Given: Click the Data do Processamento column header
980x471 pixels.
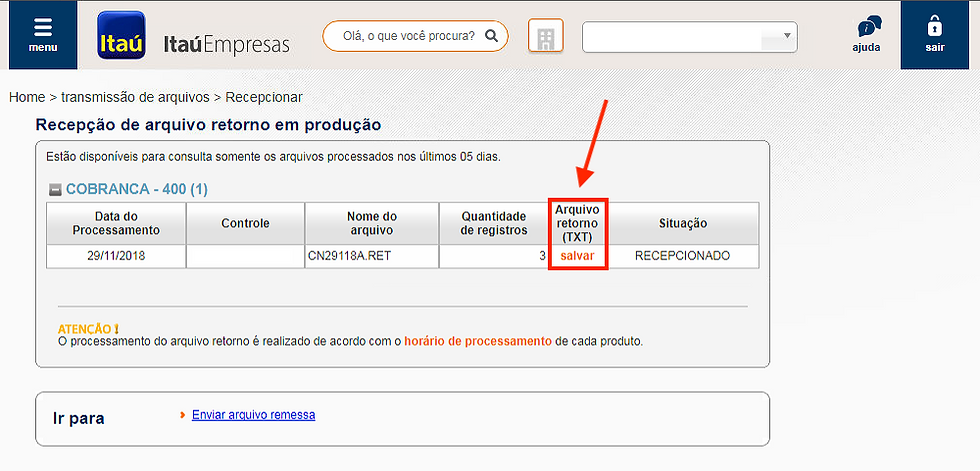Looking at the screenshot, I should (116, 224).
